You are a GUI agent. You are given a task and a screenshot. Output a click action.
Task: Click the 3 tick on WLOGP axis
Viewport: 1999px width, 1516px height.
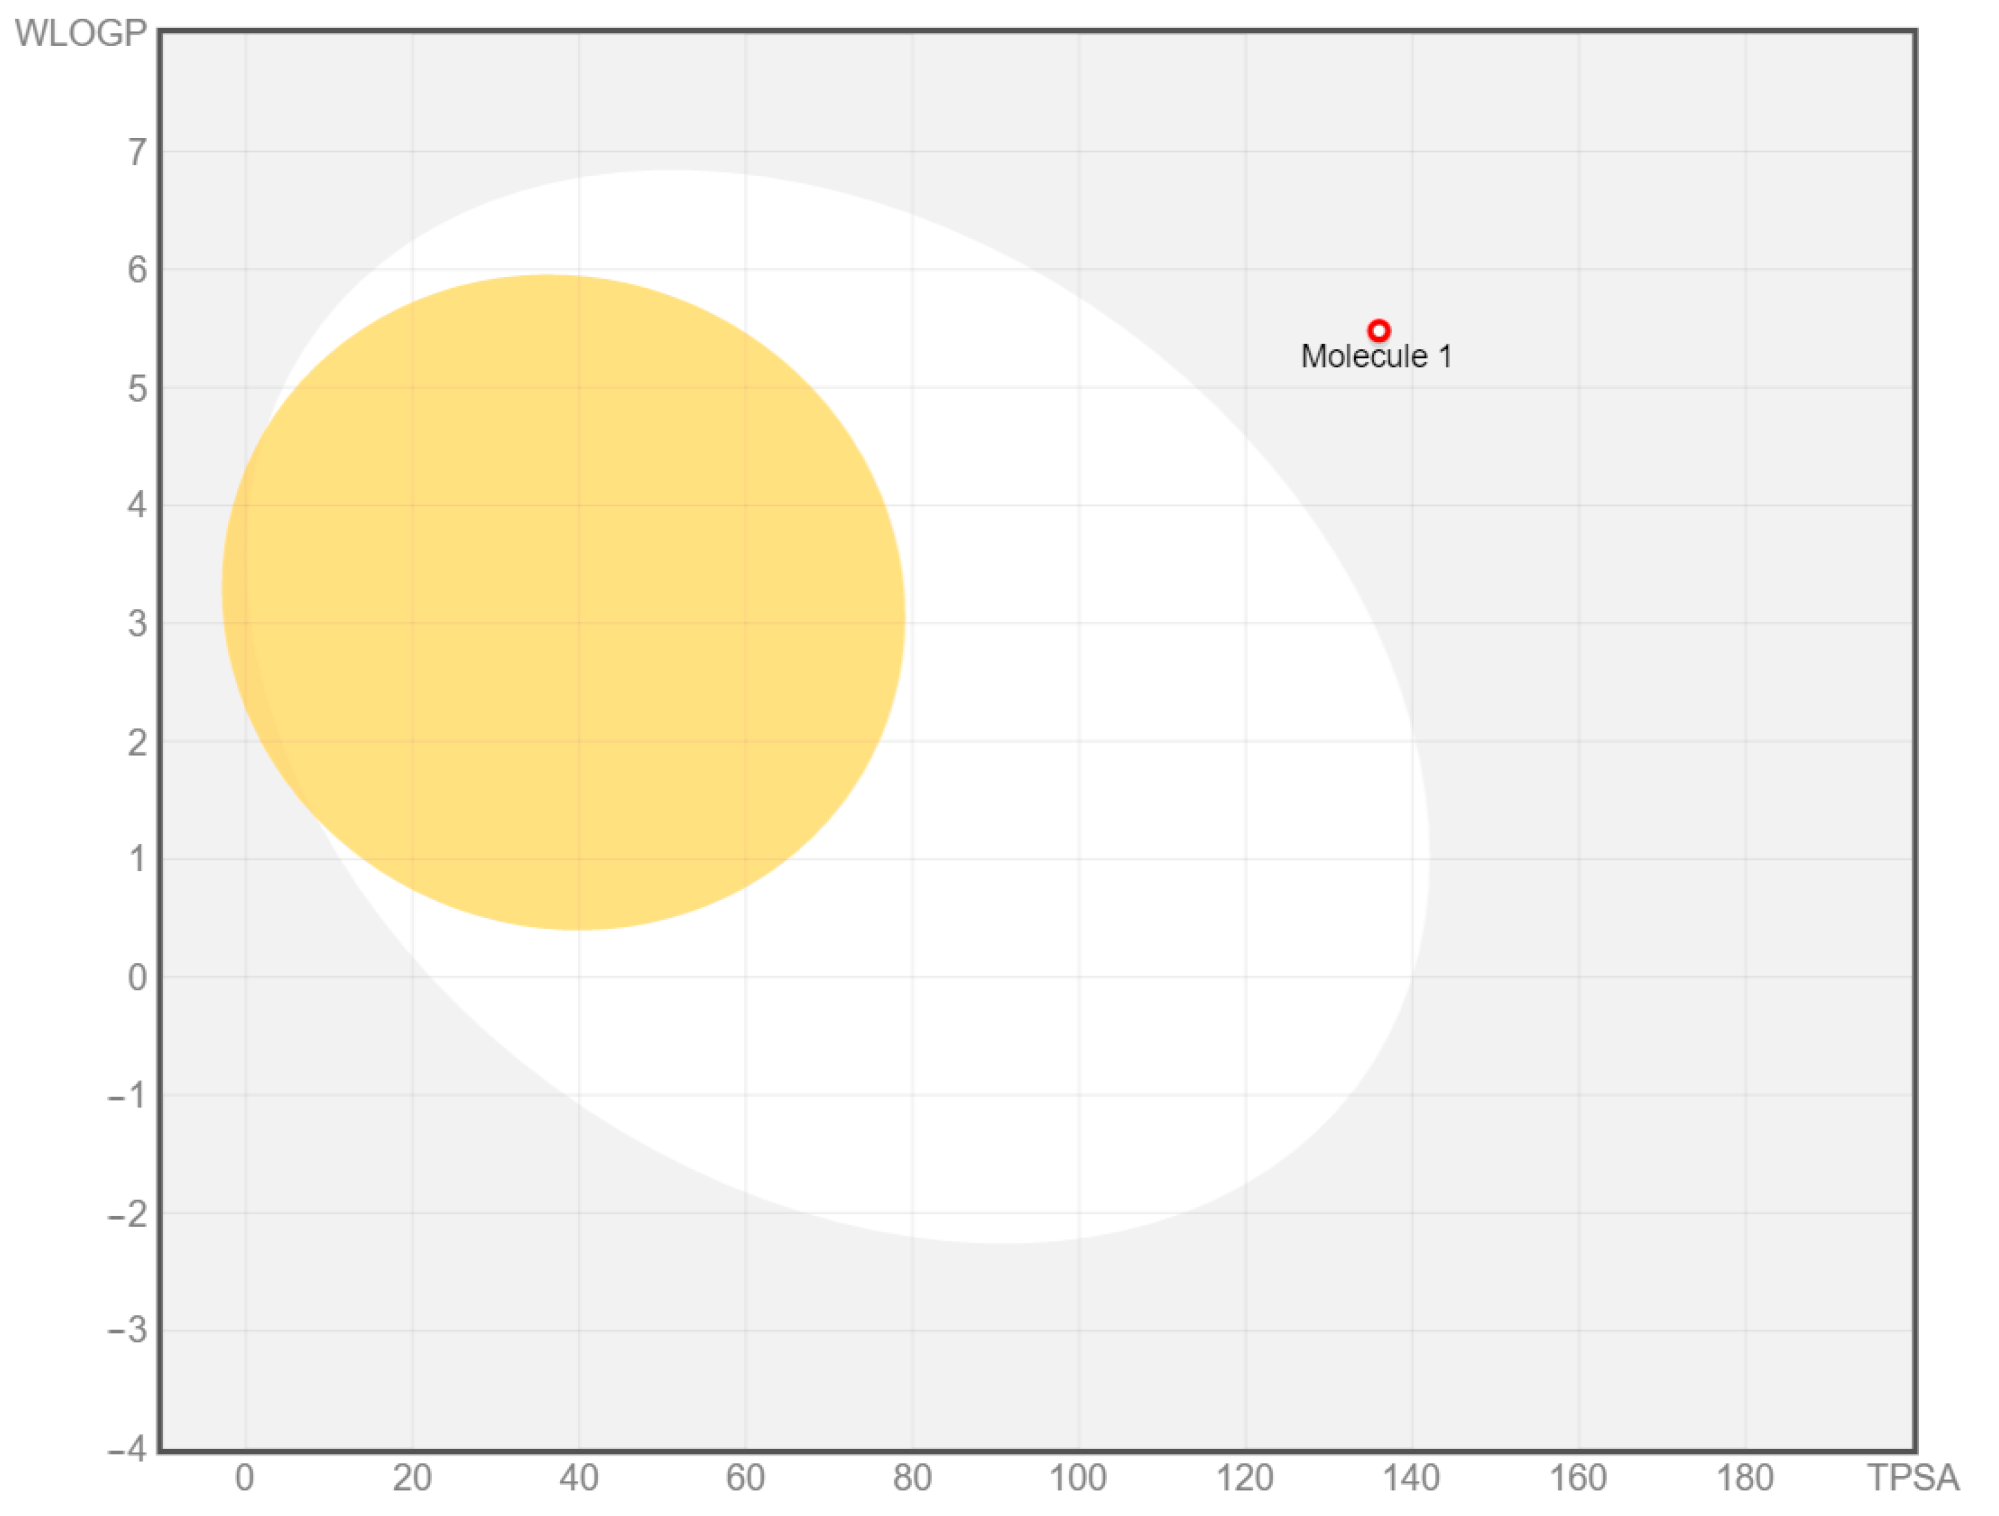tap(137, 624)
